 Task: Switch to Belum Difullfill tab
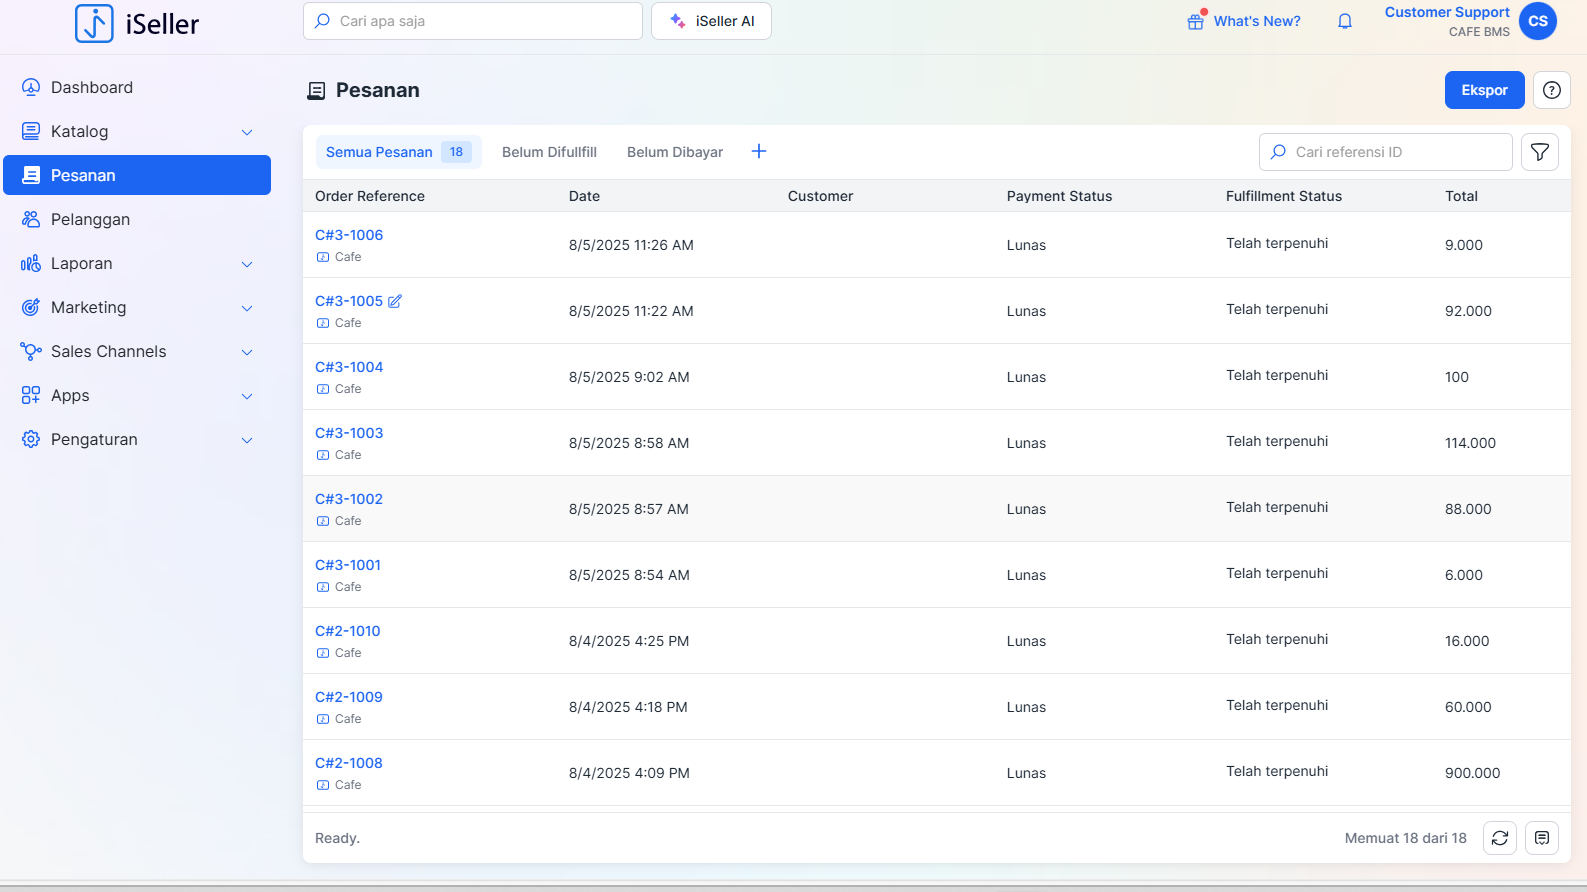549,152
